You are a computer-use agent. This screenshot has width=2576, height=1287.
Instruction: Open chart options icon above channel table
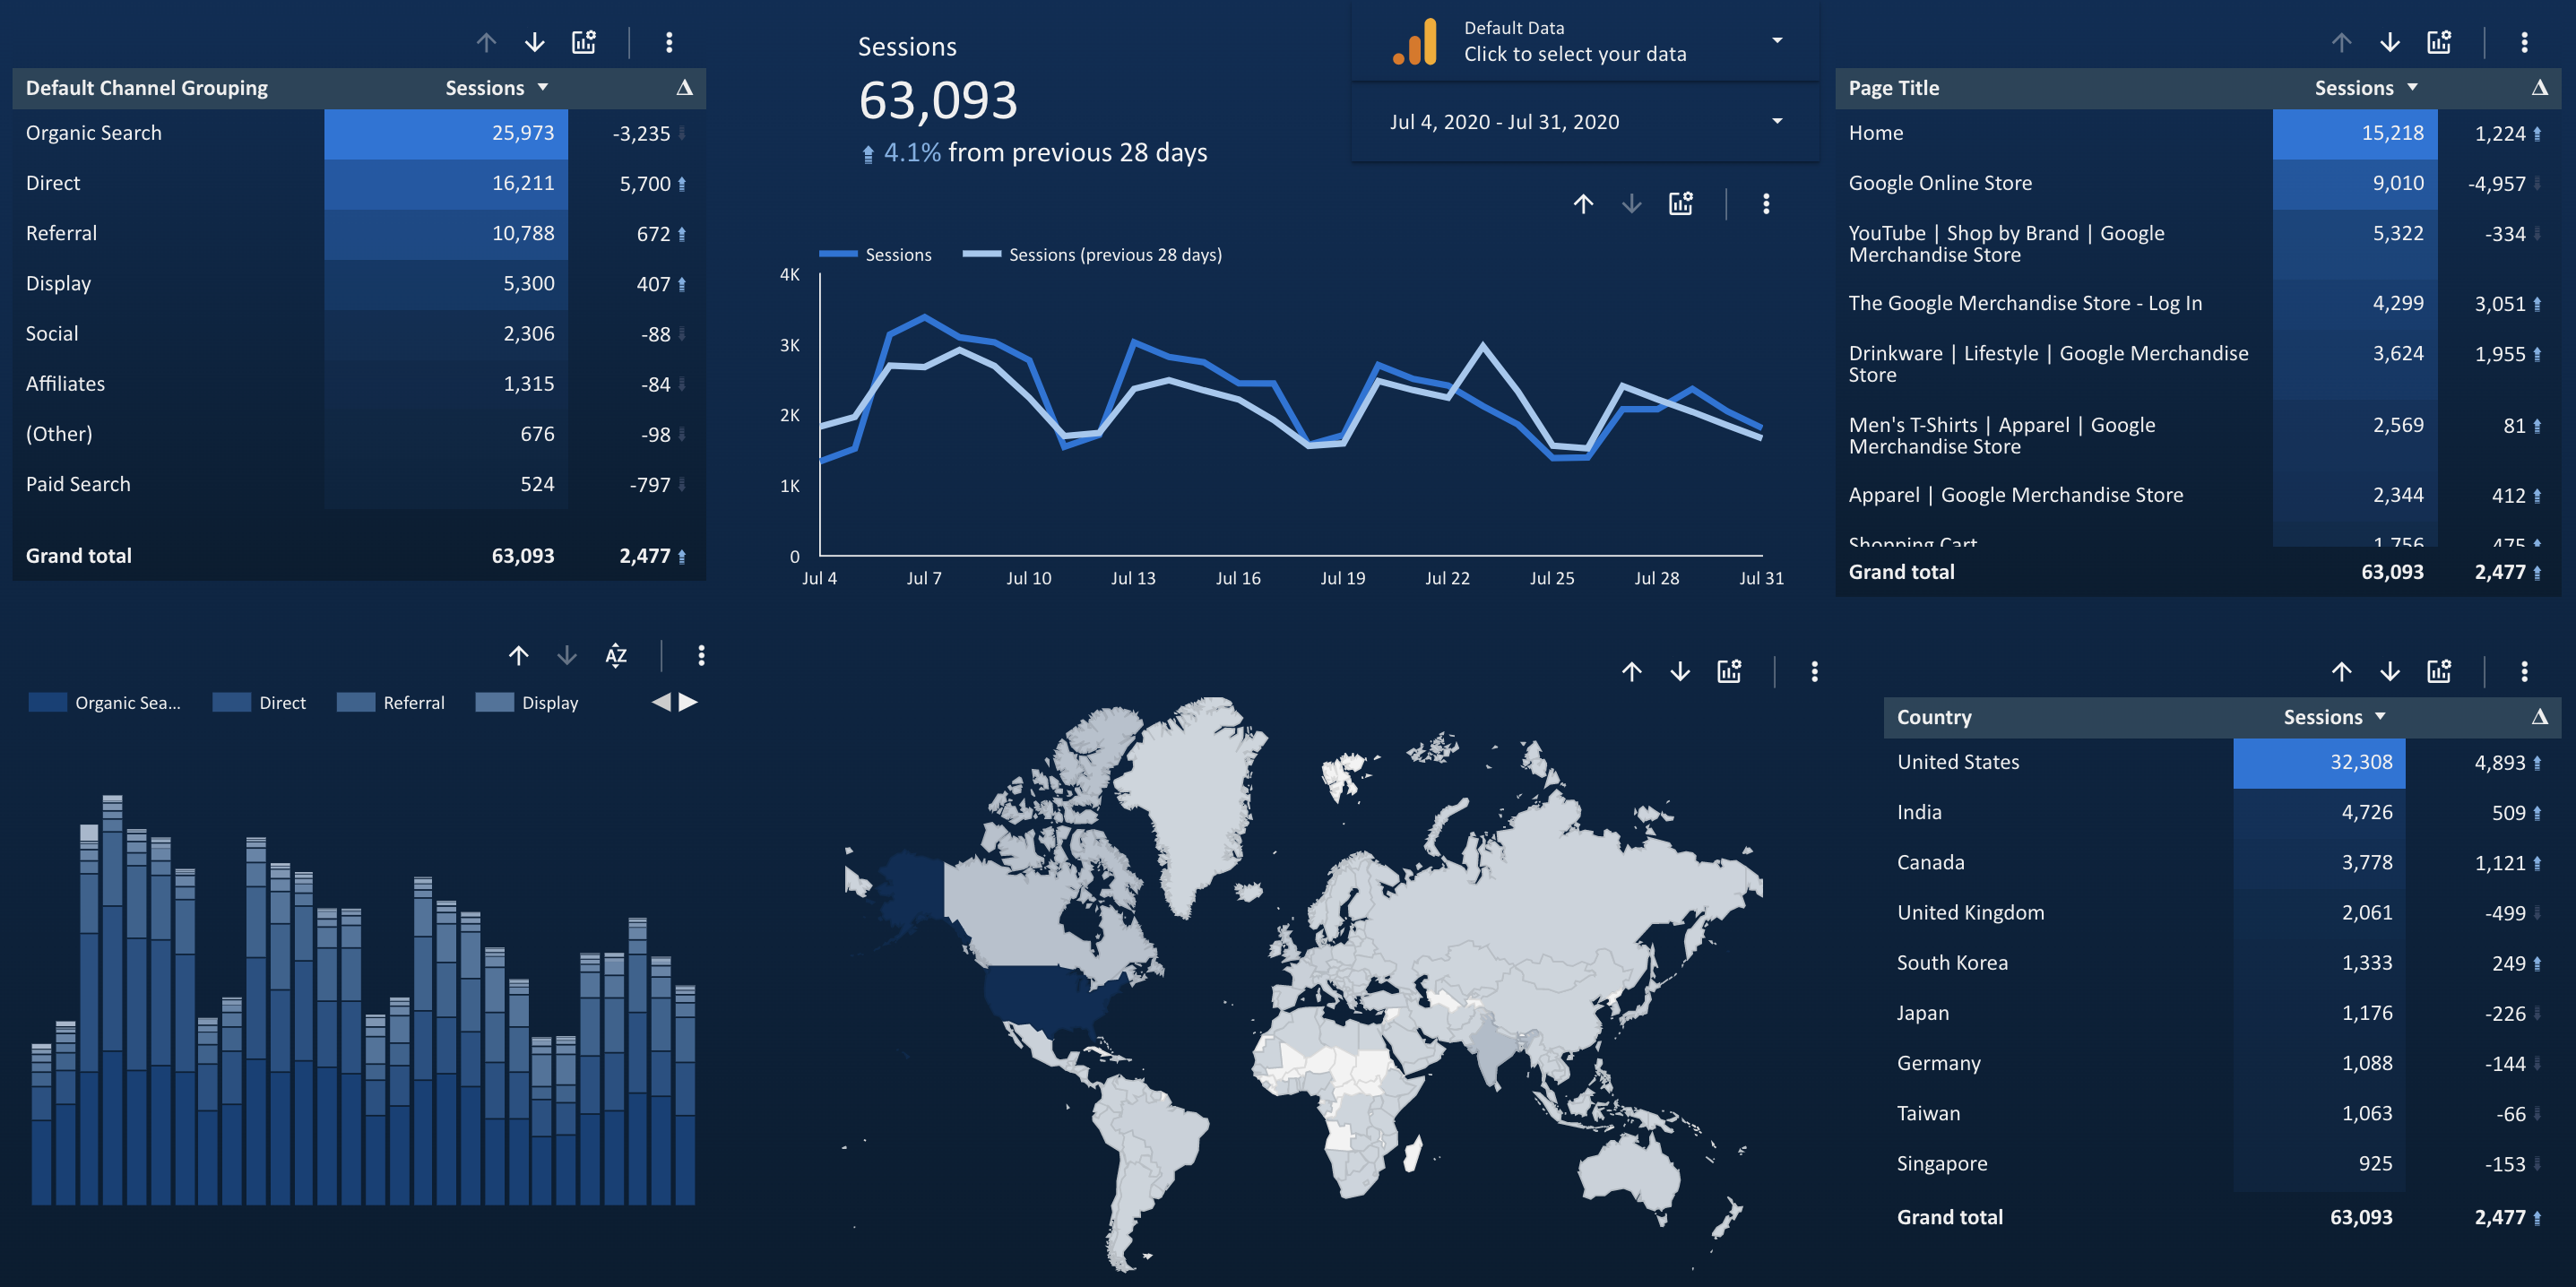pos(584,42)
